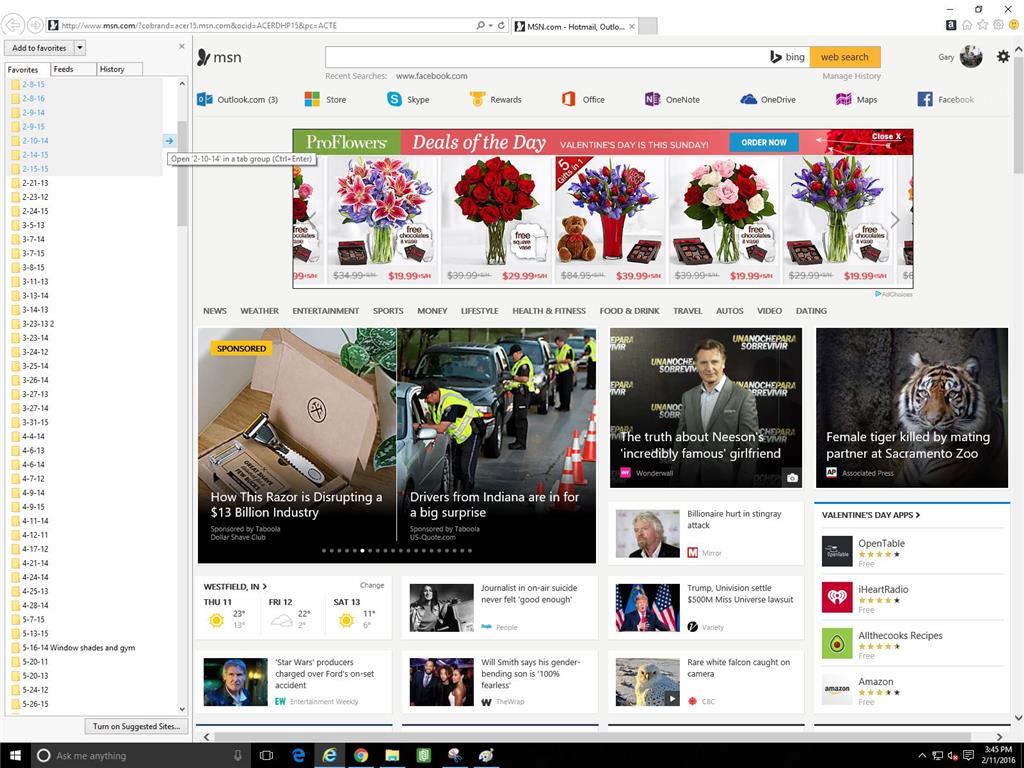1024x768 pixels.
Task: Click into the Bing search box
Action: pos(547,57)
